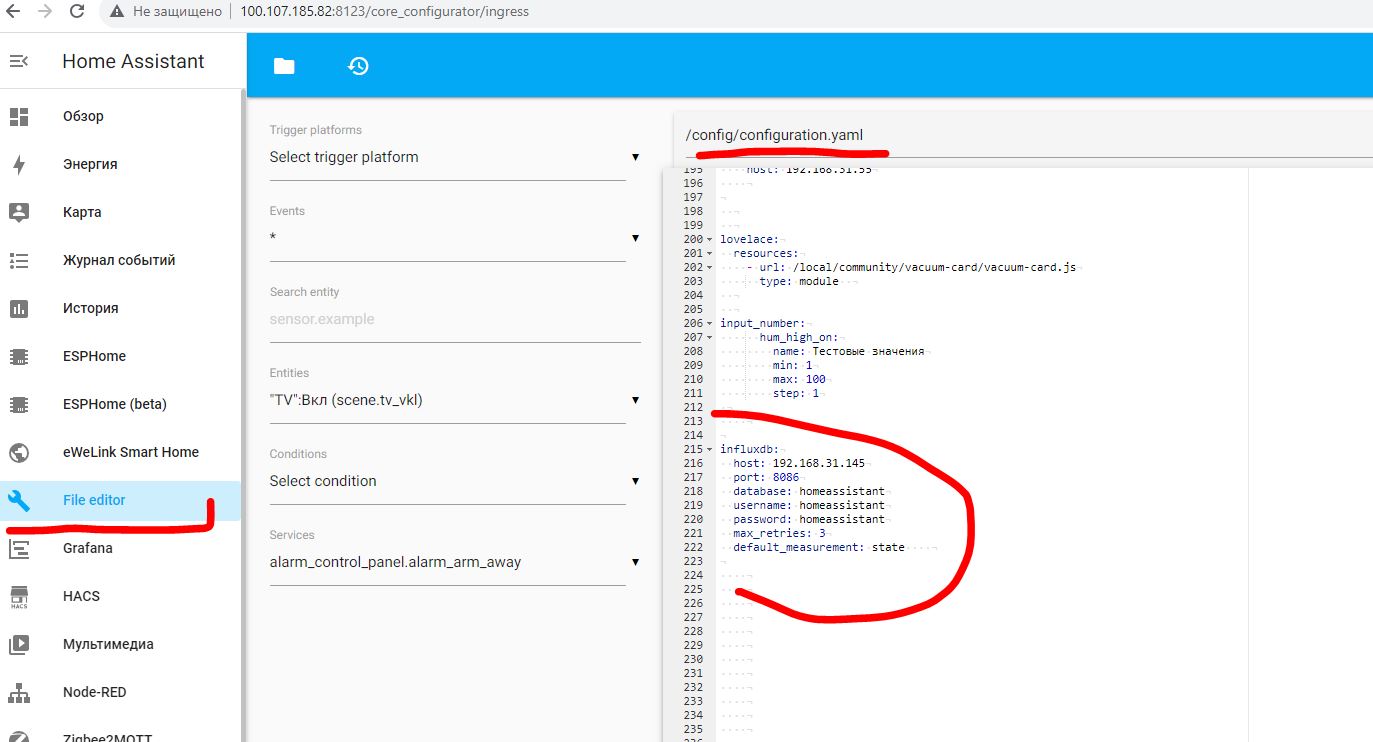Screen dimensions: 1373x742
Task: Click the Карта map icon
Action: point(19,212)
